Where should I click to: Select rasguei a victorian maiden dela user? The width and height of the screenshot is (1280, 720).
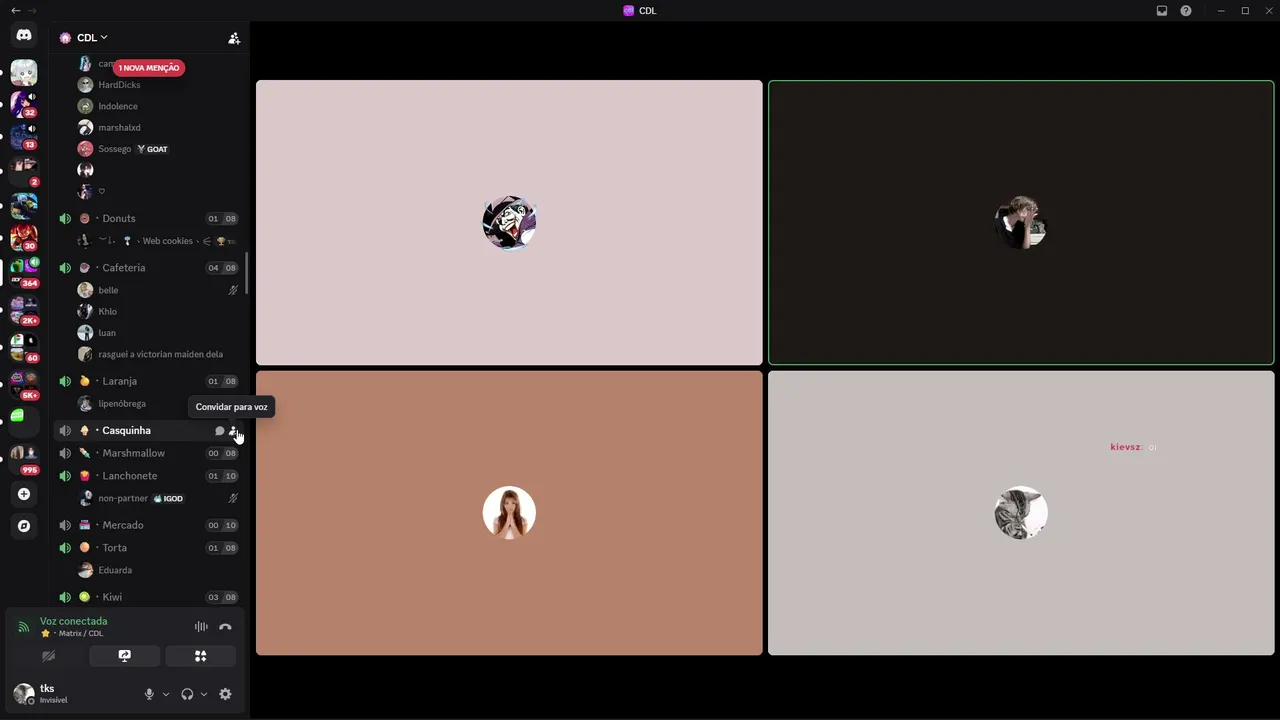(x=158, y=354)
